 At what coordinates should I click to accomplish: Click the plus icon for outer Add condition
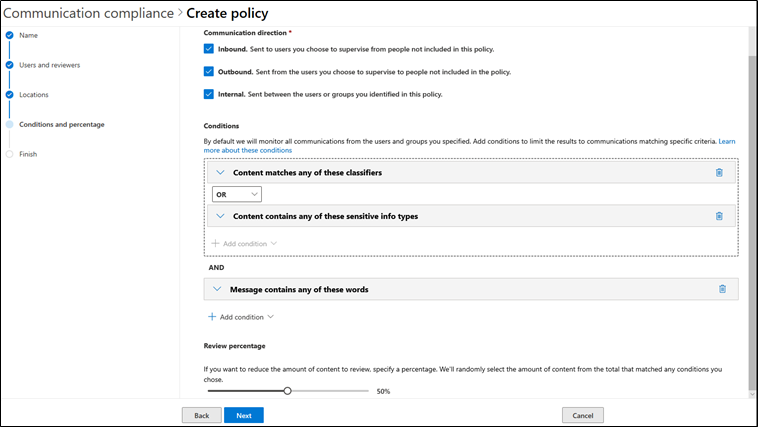pos(212,317)
